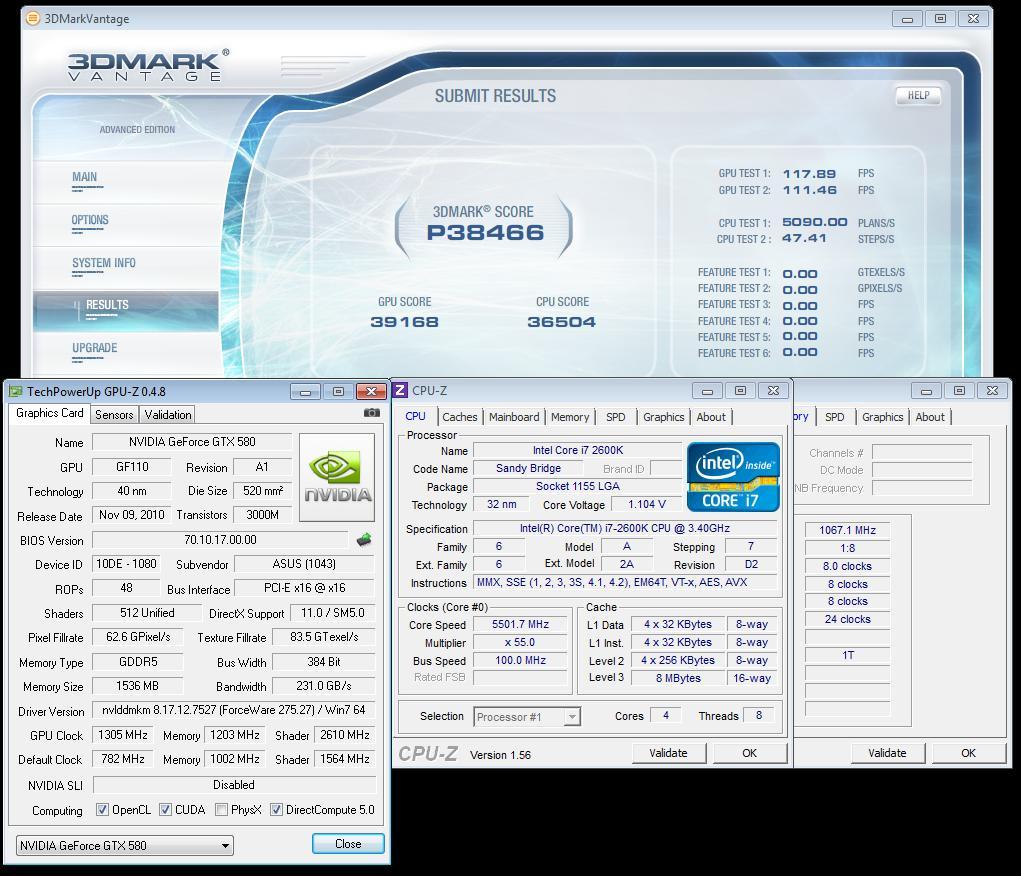The height and width of the screenshot is (876, 1021).
Task: Click the Specification field in CPU-Z
Action: tap(625, 528)
